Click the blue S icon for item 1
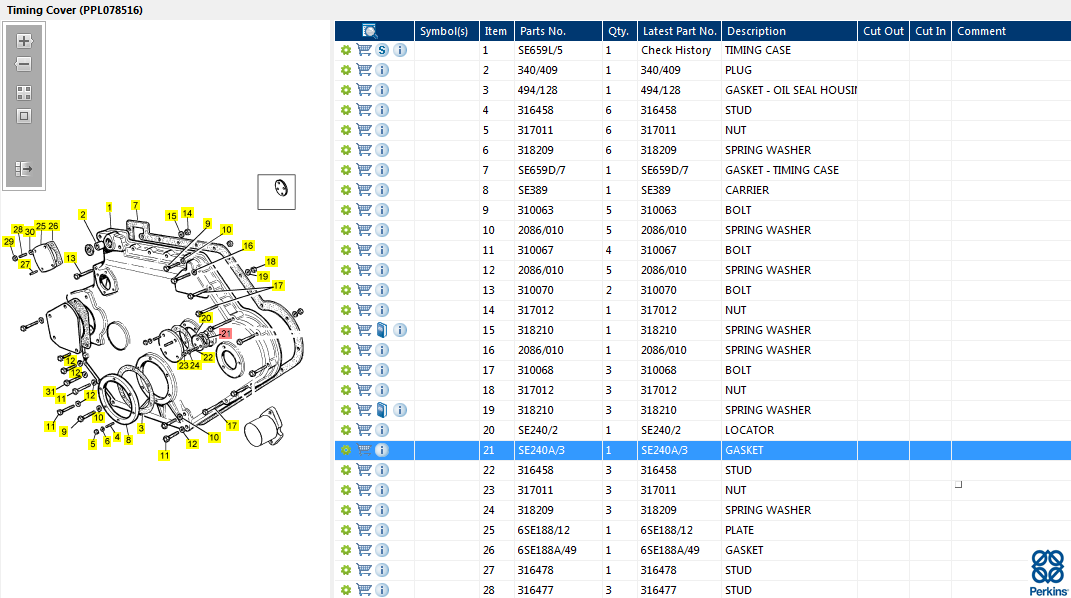The height and width of the screenshot is (598, 1071). pyautogui.click(x=382, y=50)
